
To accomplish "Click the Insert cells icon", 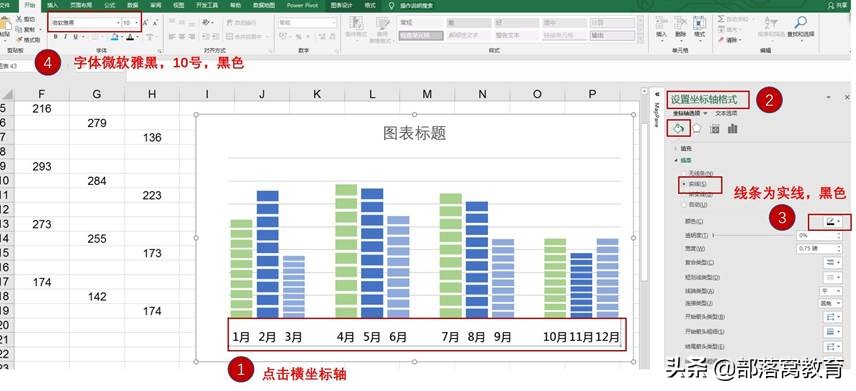I will click(662, 23).
